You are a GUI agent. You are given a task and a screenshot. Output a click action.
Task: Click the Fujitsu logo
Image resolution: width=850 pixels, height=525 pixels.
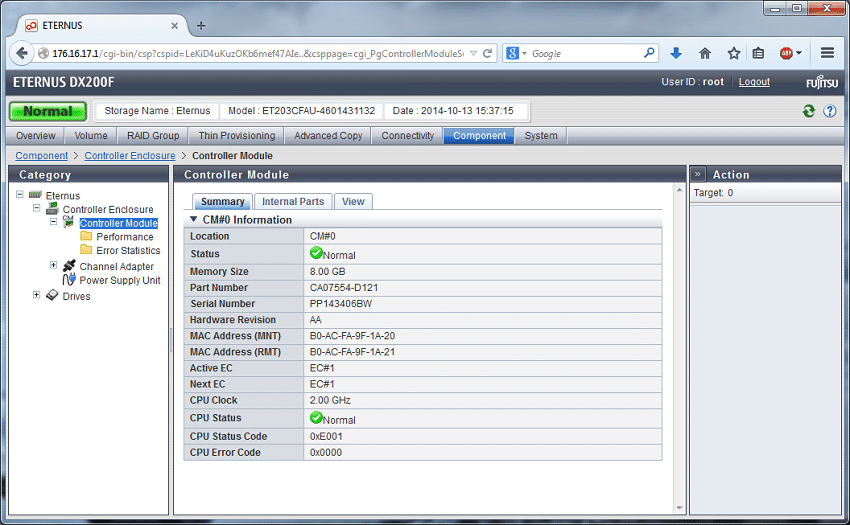pyautogui.click(x=822, y=82)
